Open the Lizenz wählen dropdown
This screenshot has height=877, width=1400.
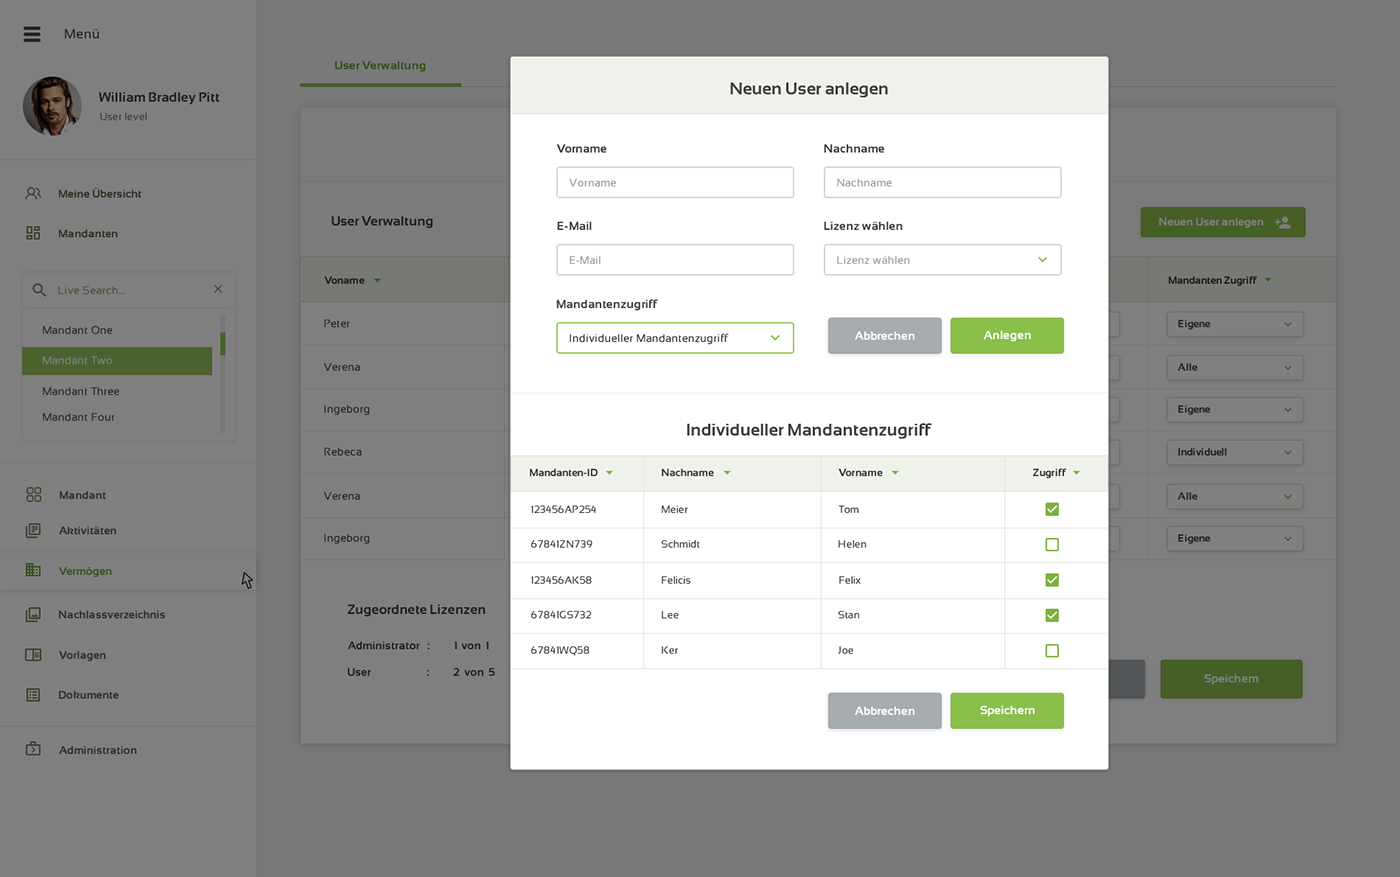click(942, 260)
